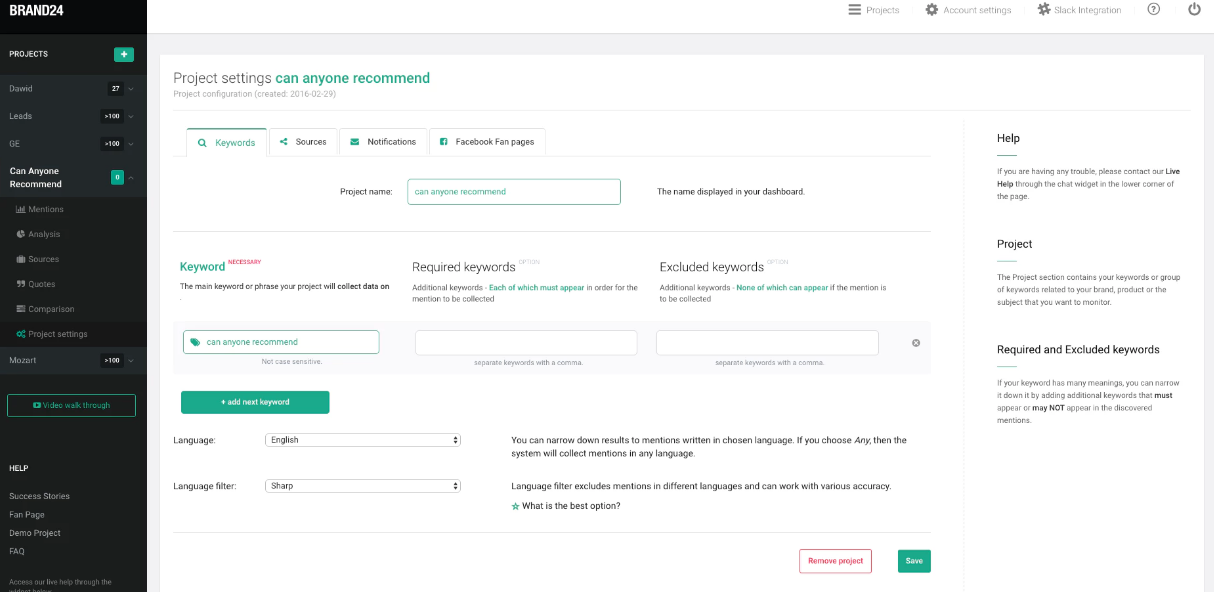The width and height of the screenshot is (1214, 592).
Task: Remove keyword row with the x icon
Action: [916, 343]
